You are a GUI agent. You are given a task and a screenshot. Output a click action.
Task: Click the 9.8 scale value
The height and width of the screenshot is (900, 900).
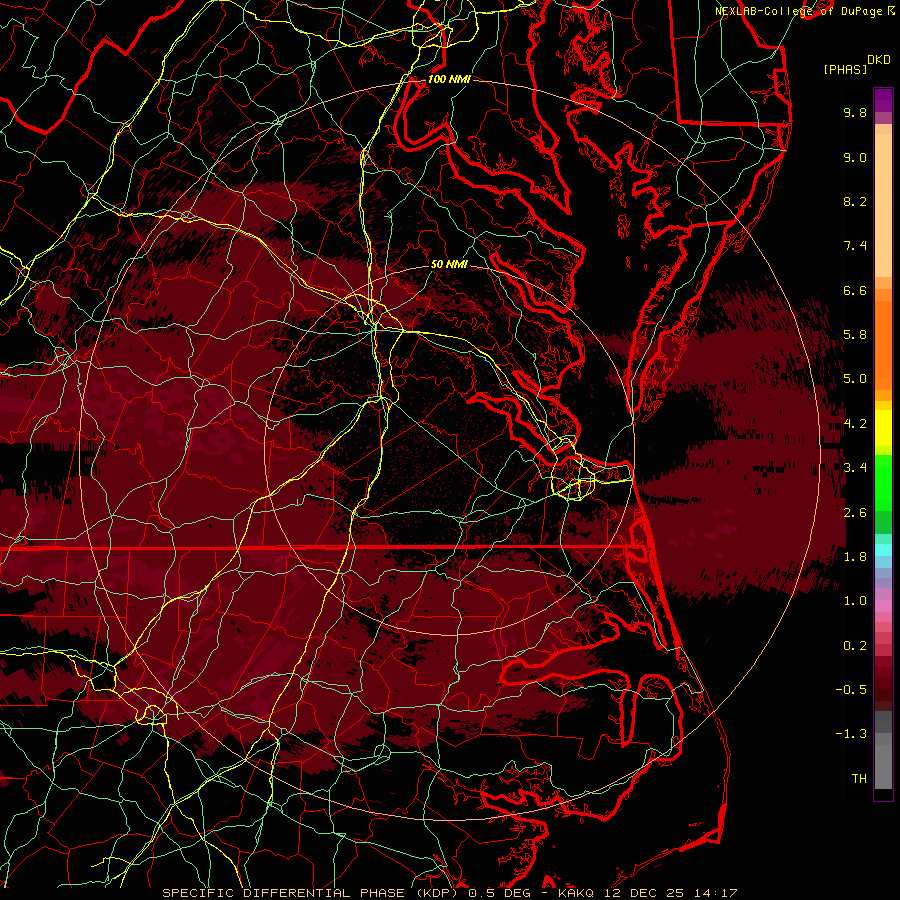coord(855,112)
